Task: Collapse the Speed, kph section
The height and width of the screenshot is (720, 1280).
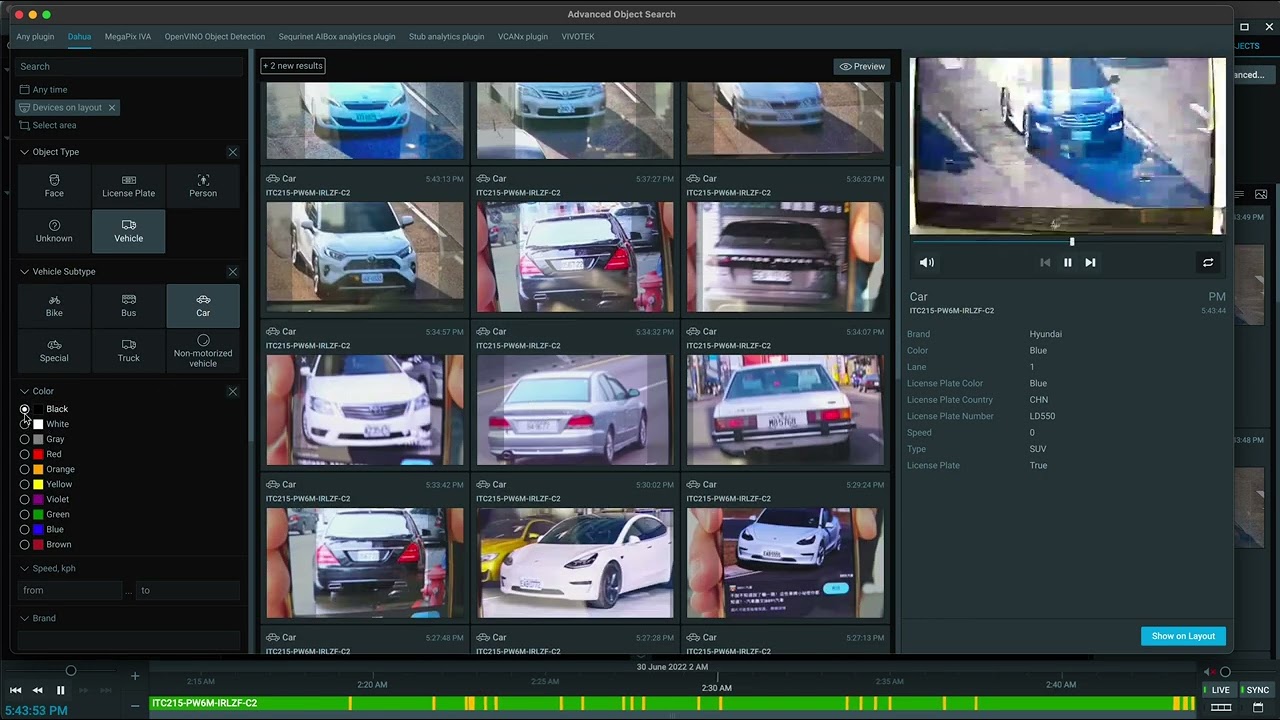Action: click(x=24, y=568)
